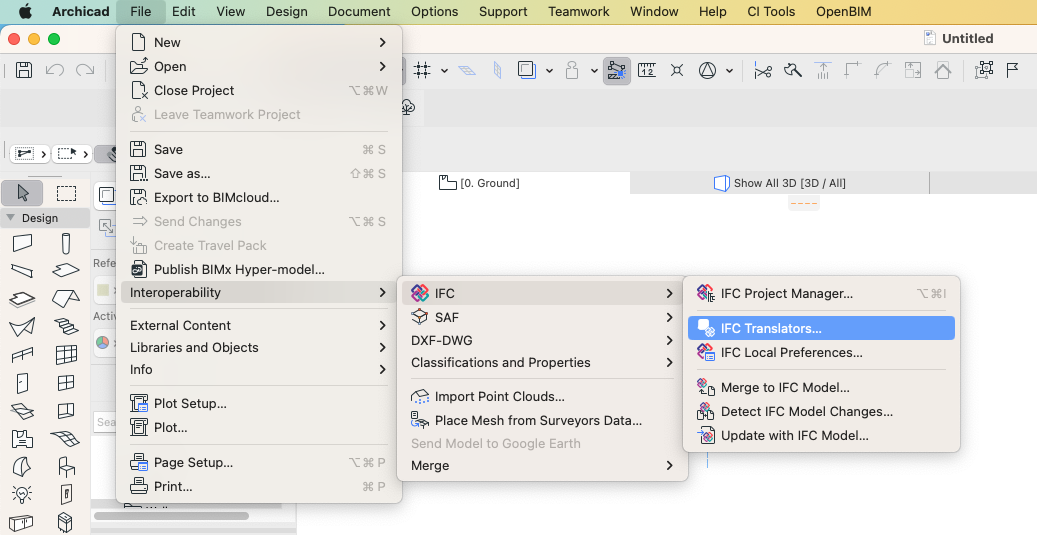Open the OpenBIM menu

click(843, 11)
